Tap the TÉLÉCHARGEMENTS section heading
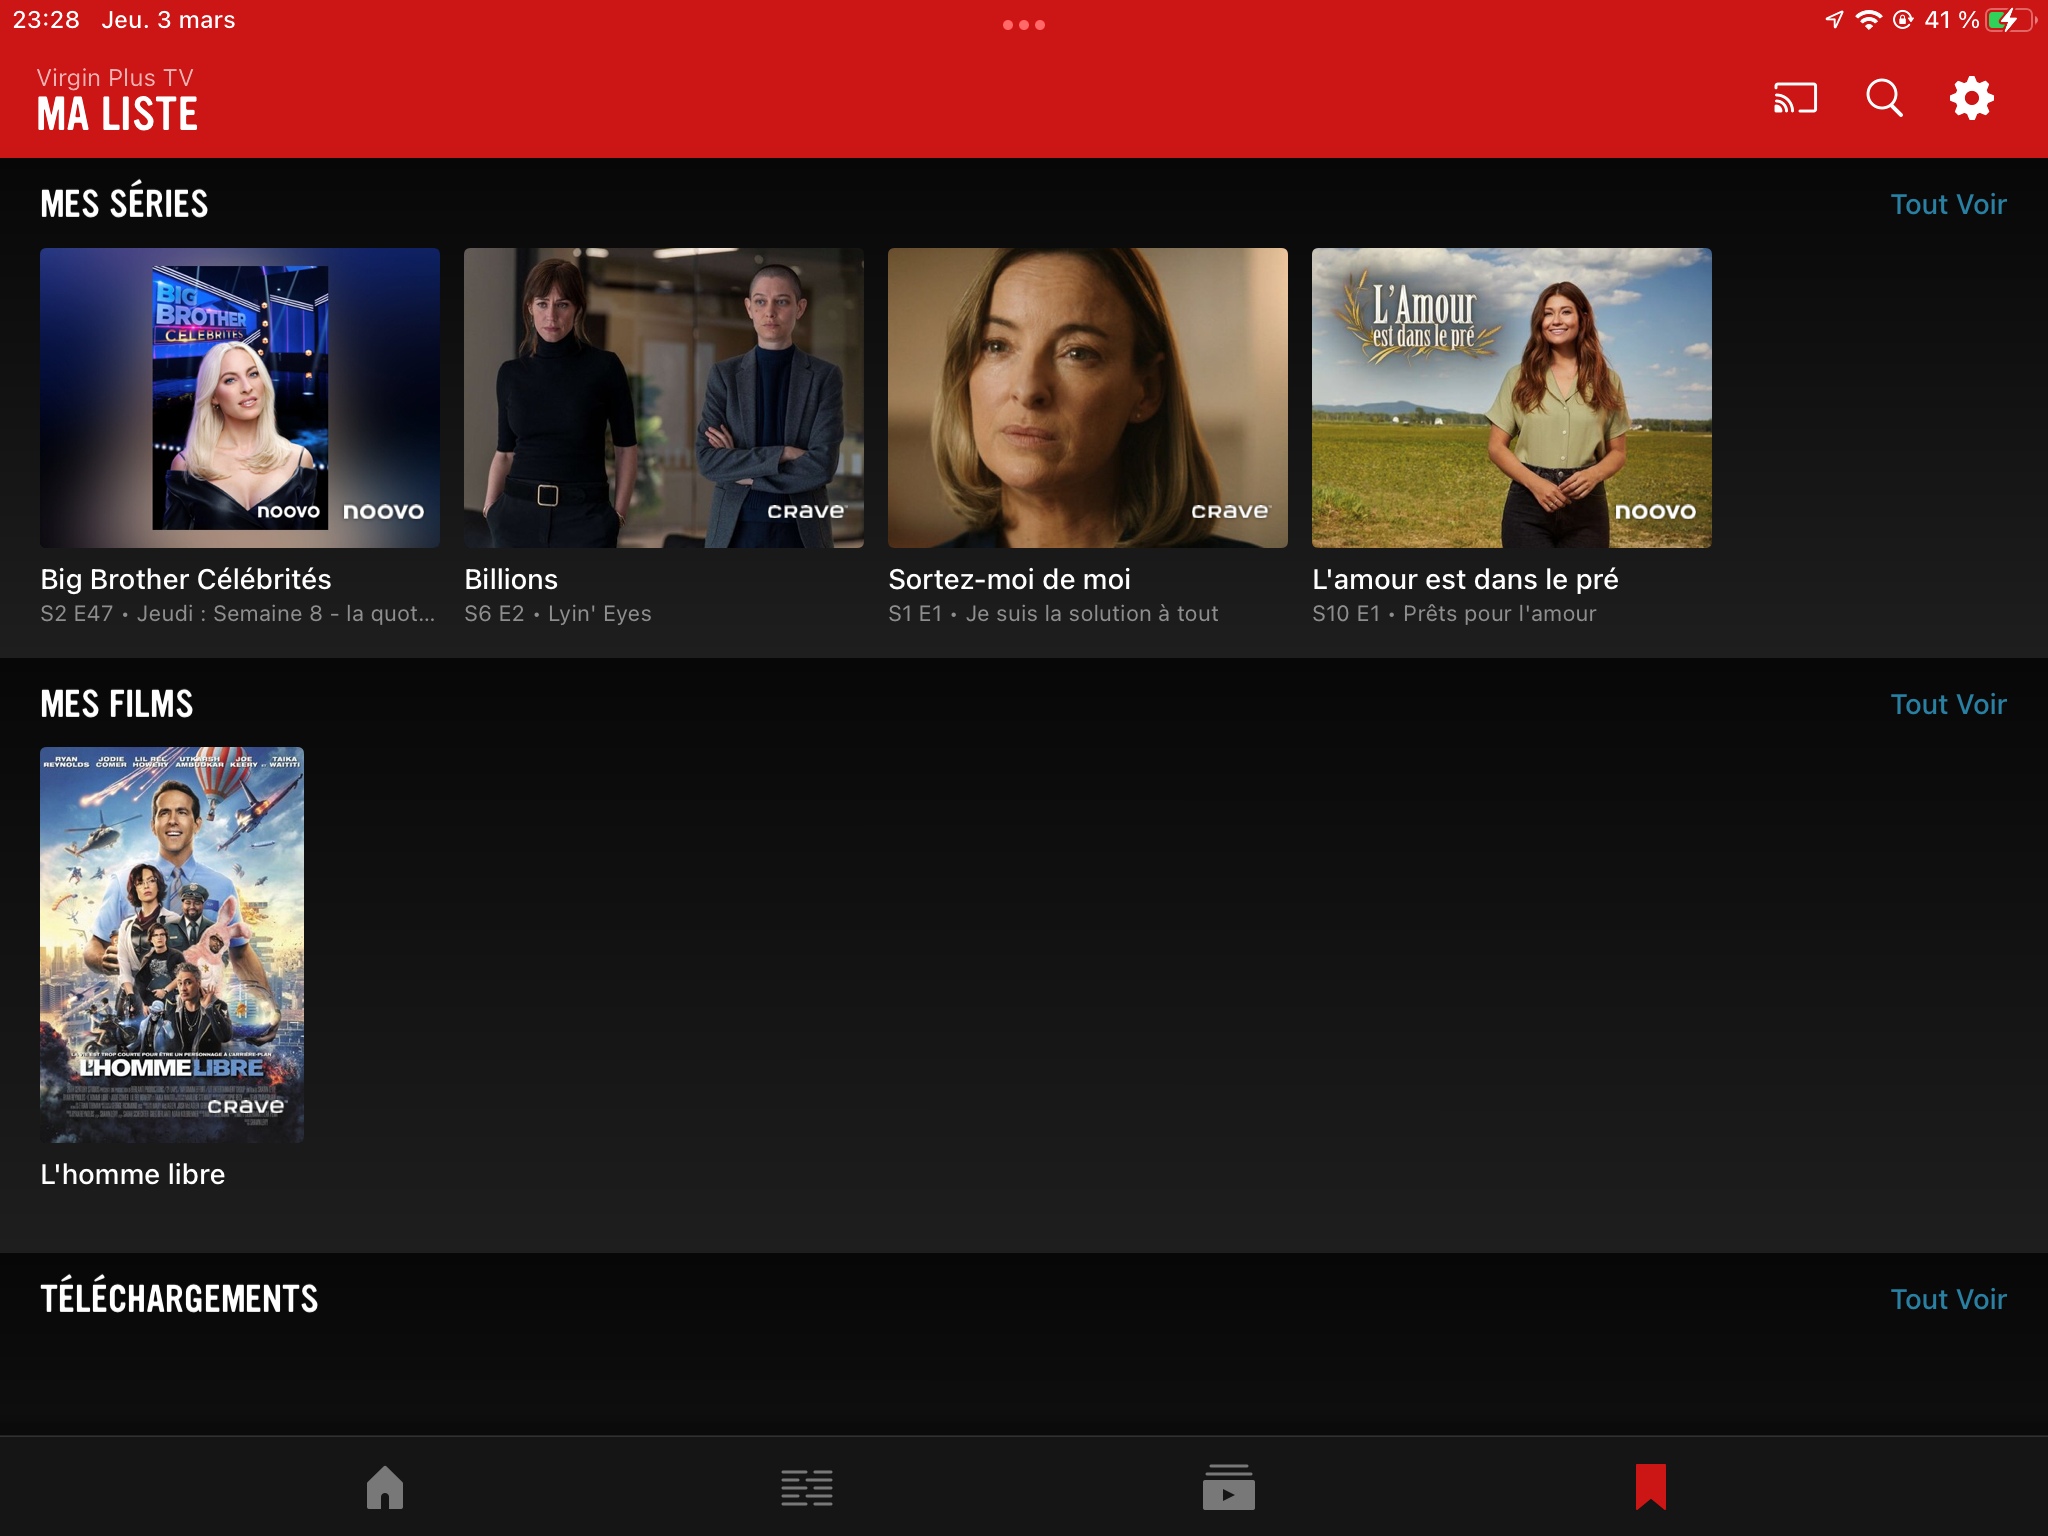The height and width of the screenshot is (1536, 2048). click(x=179, y=1297)
